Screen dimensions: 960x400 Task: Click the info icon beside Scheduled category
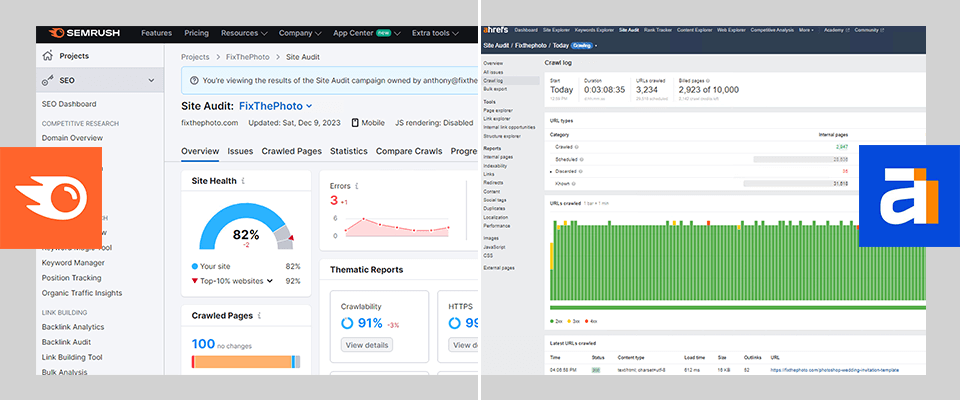(580, 159)
